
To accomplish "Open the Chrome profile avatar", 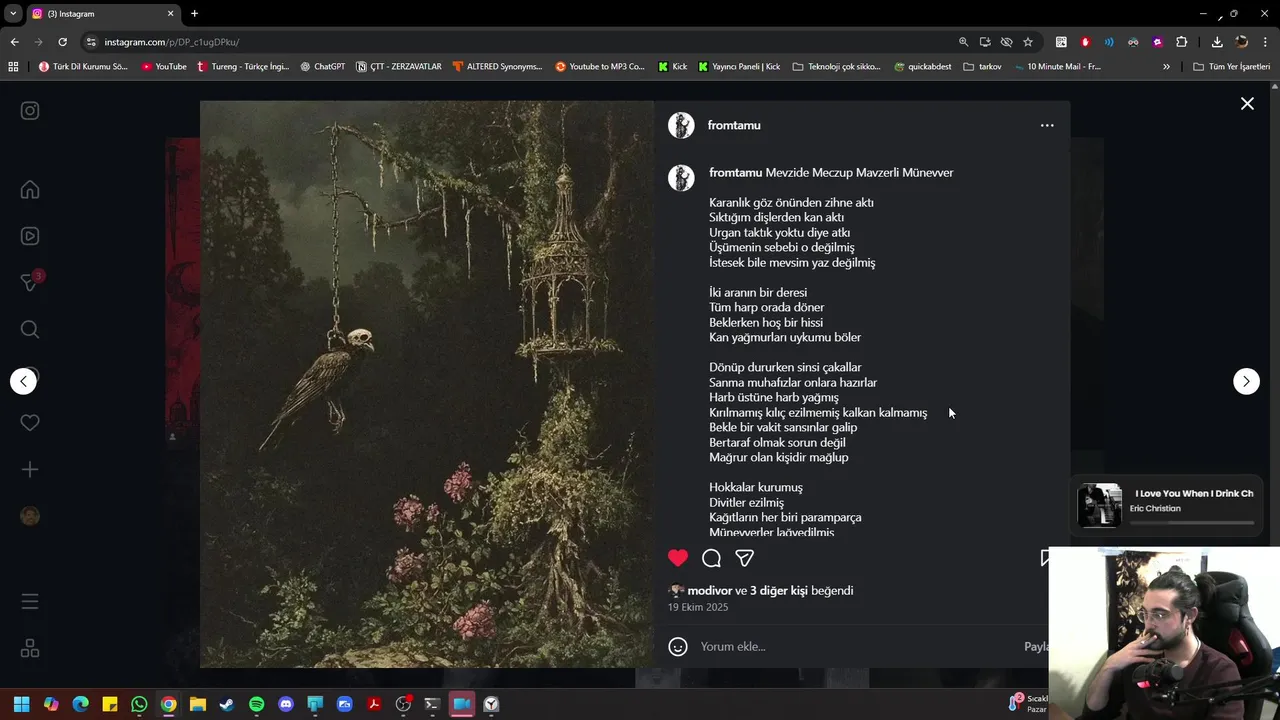I will 1241,42.
